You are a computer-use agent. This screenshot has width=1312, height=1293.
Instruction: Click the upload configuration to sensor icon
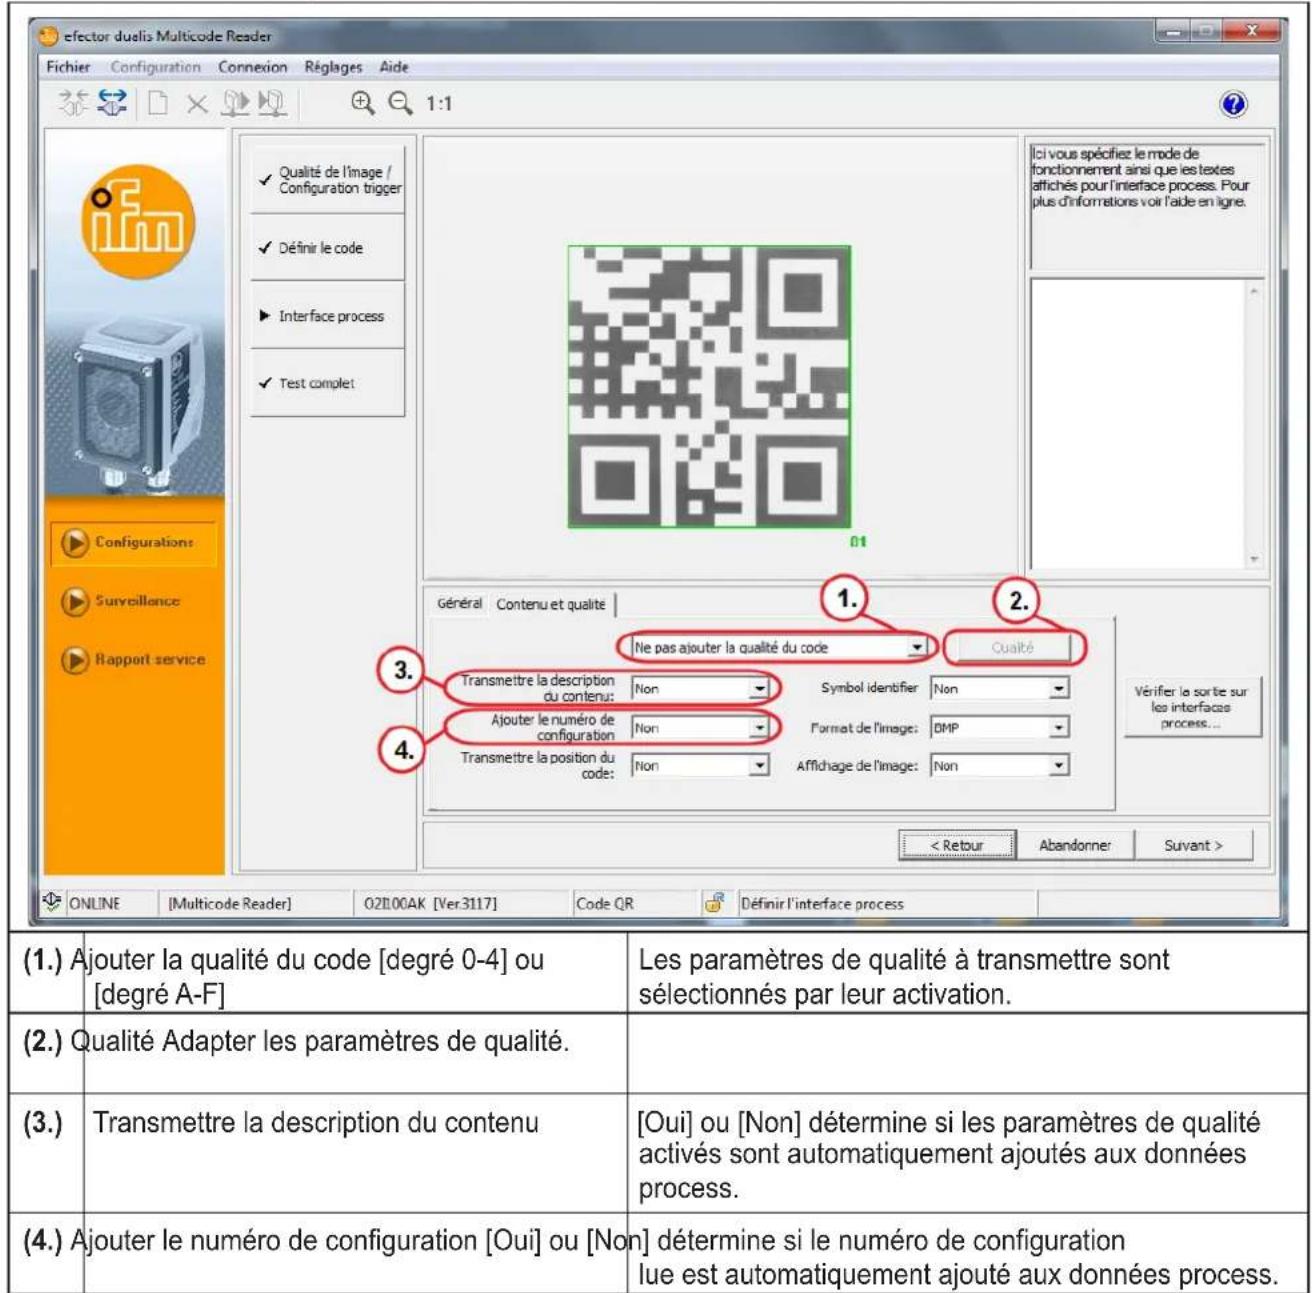click(234, 103)
